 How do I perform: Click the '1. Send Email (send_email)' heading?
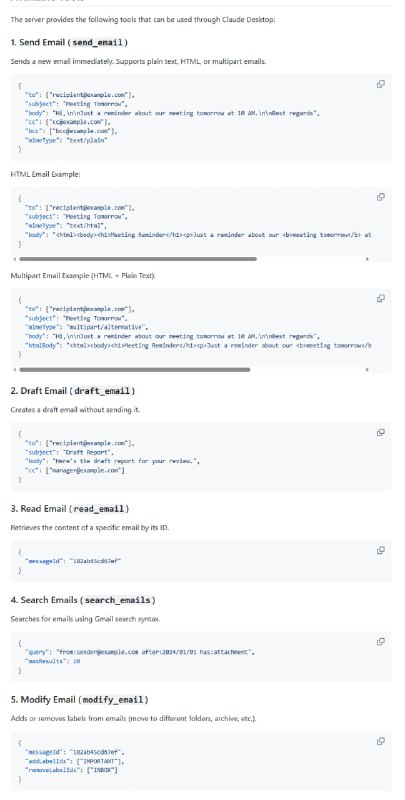pyautogui.click(x=69, y=42)
